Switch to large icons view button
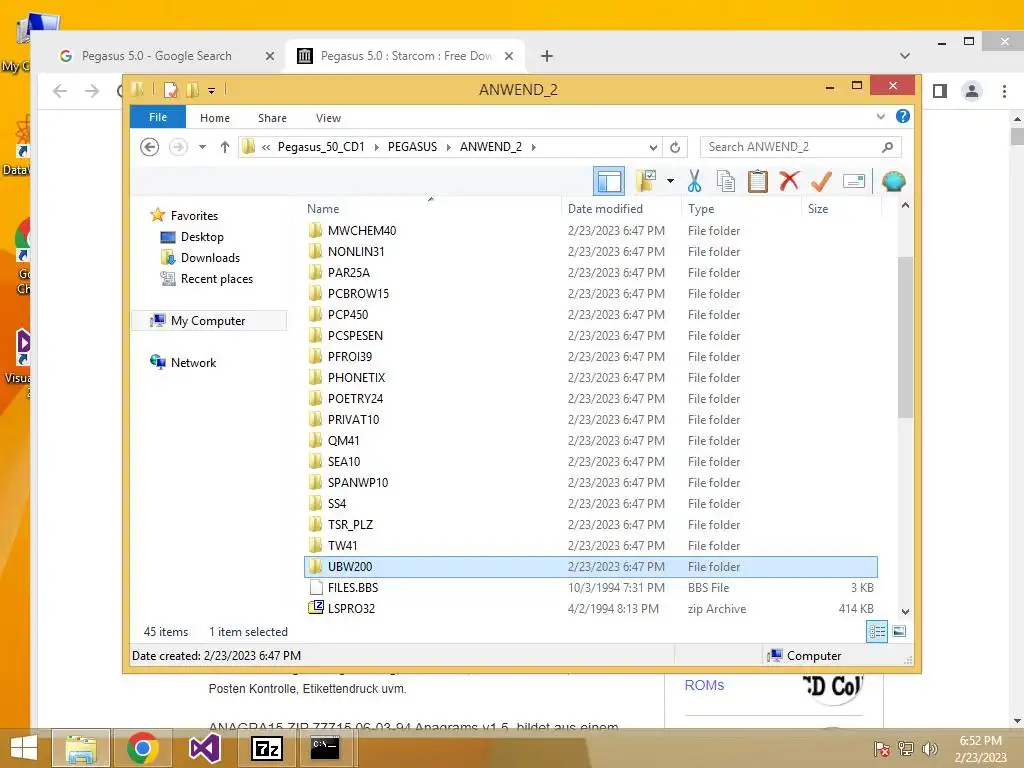The image size is (1024, 768). pos(899,632)
